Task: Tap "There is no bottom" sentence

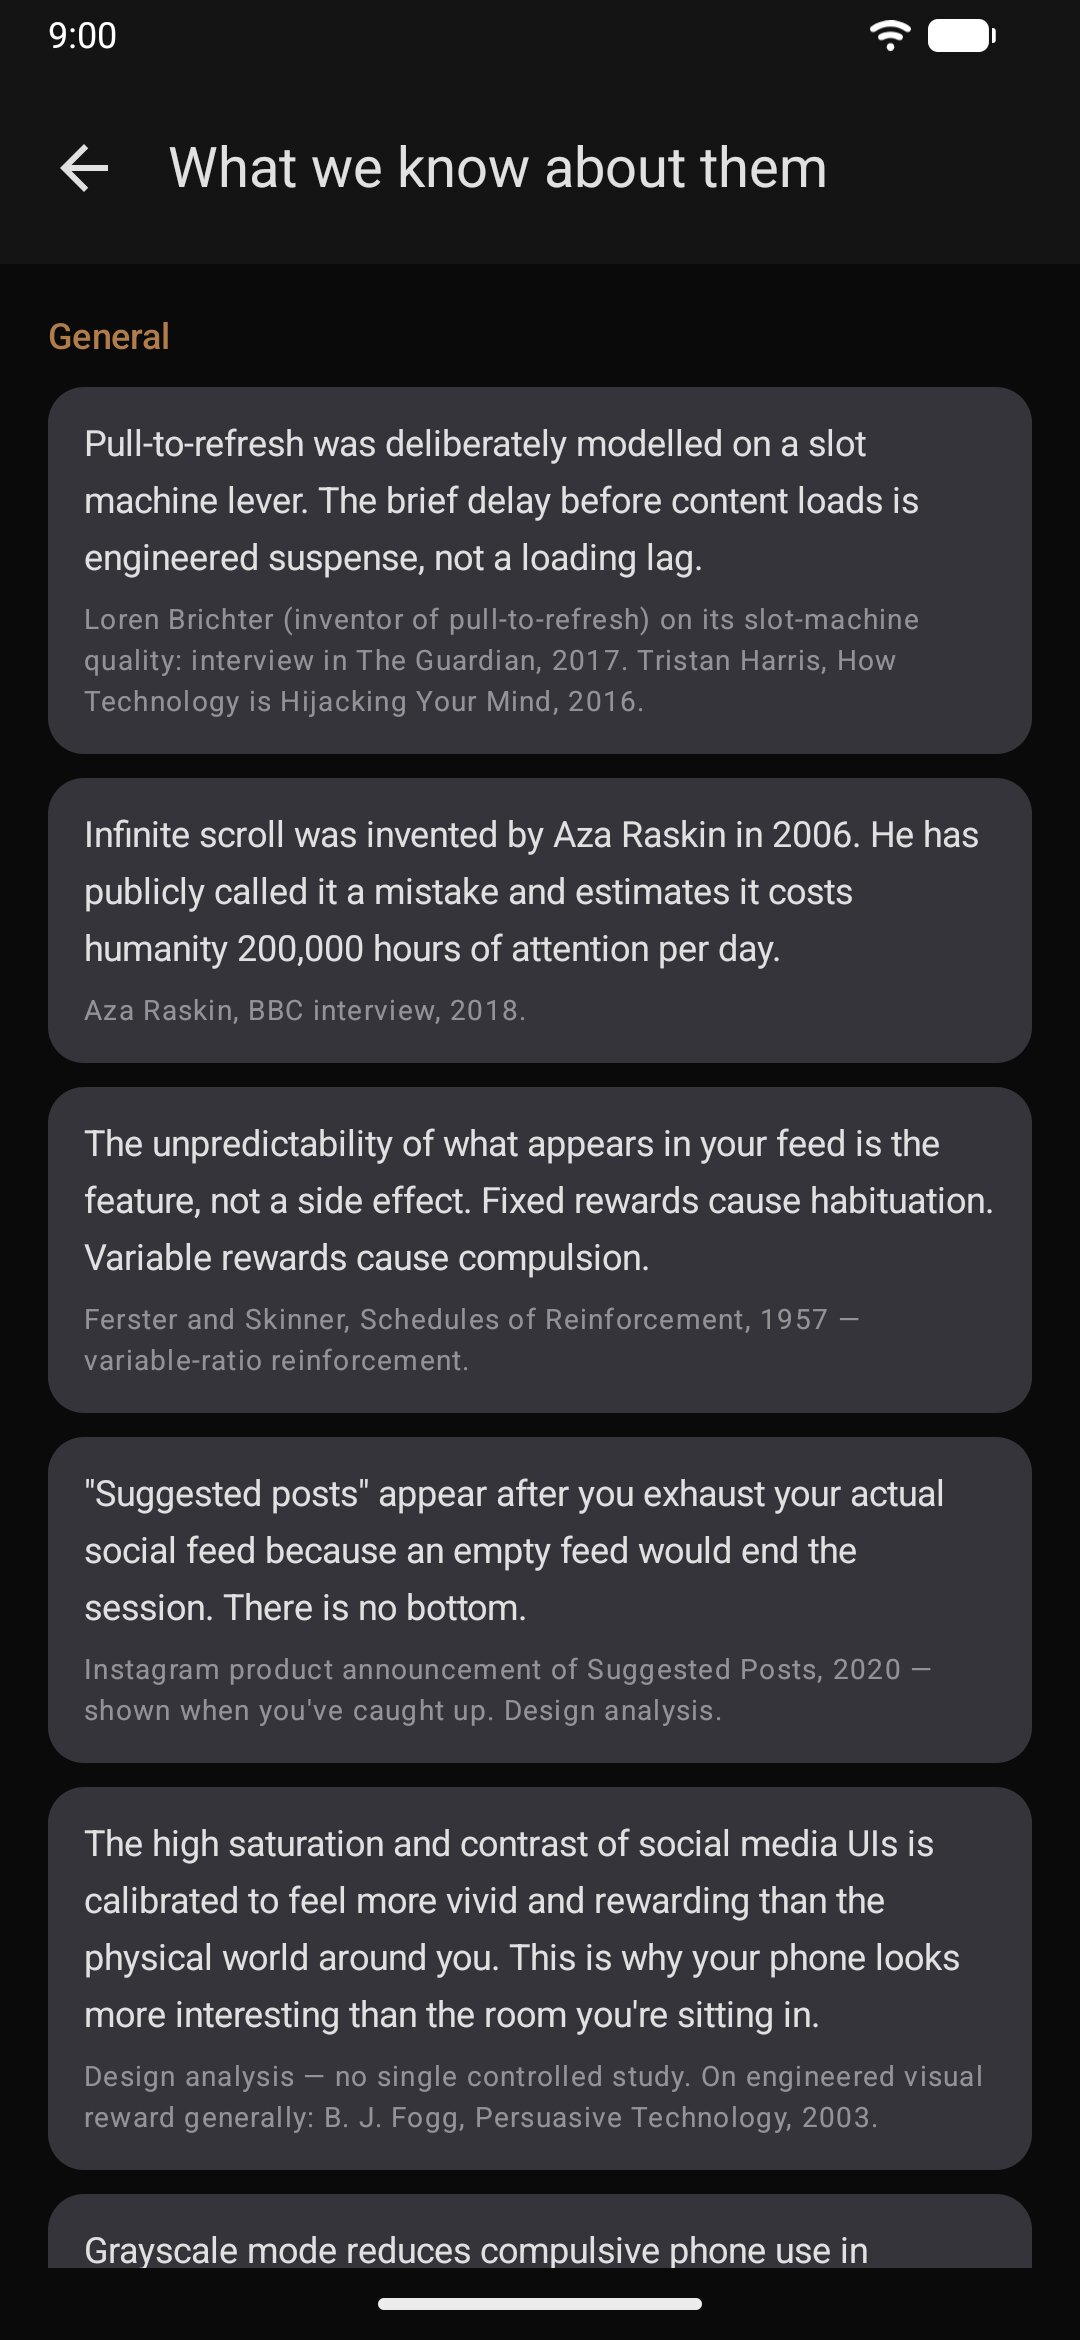Action: tap(375, 1608)
